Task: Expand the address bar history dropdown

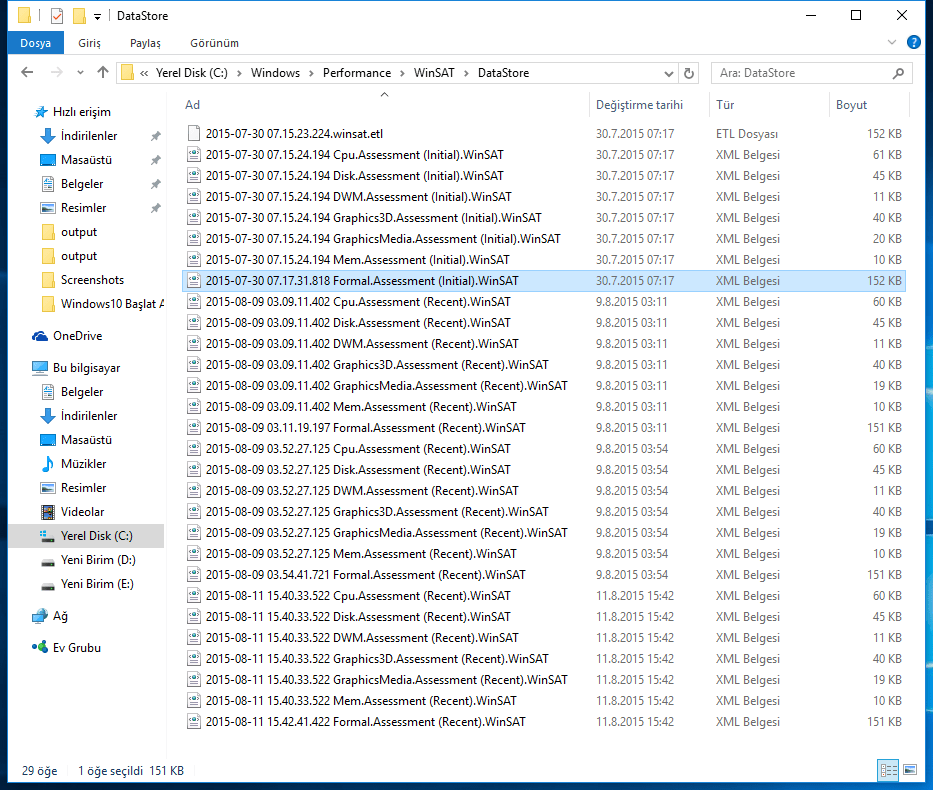Action: click(x=668, y=73)
